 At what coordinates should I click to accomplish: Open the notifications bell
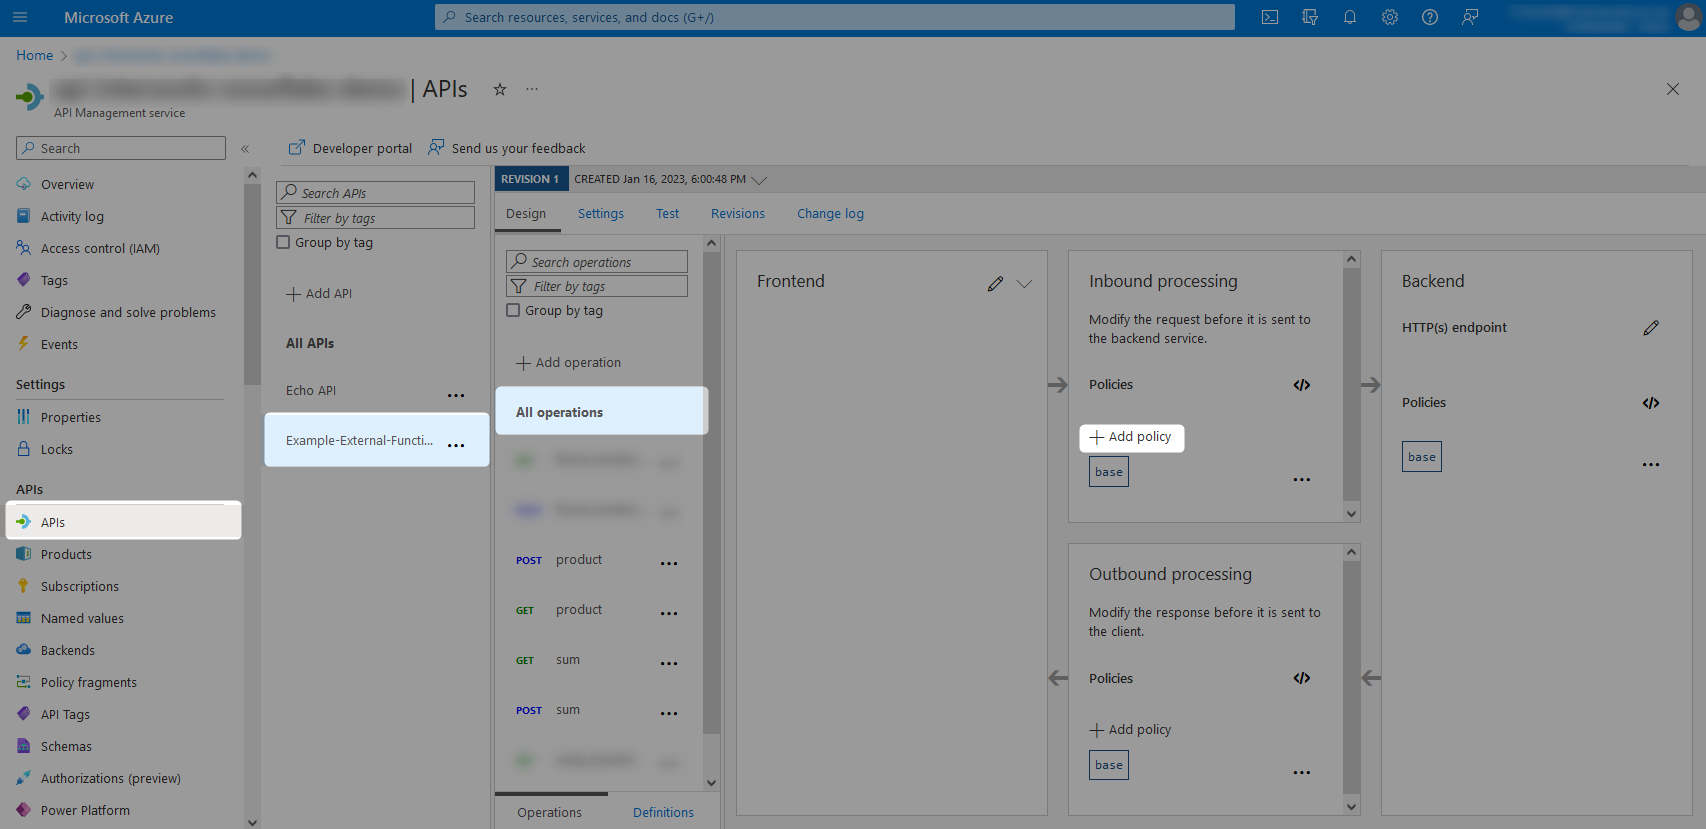(x=1350, y=17)
